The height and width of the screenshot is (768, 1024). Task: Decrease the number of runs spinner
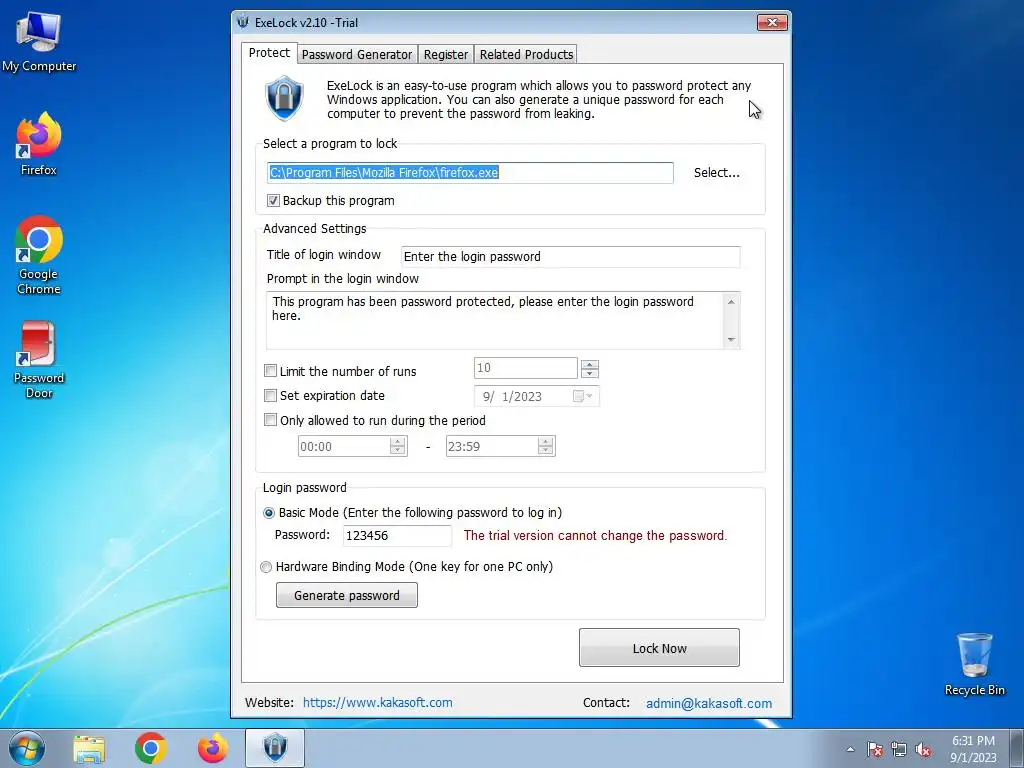[x=590, y=373]
